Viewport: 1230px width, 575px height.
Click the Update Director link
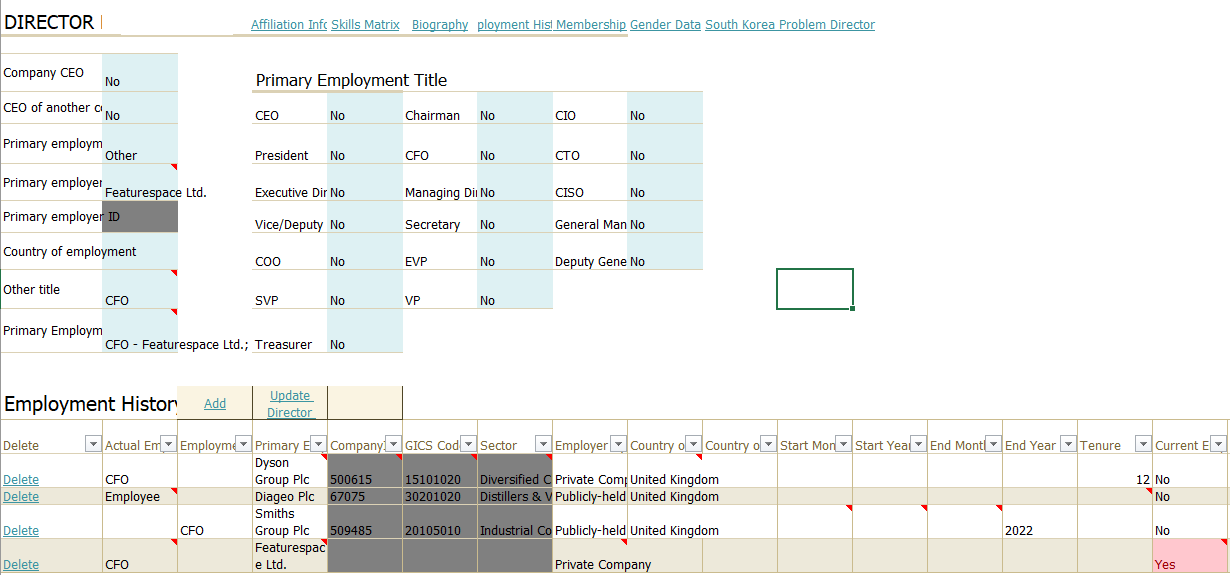(291, 404)
